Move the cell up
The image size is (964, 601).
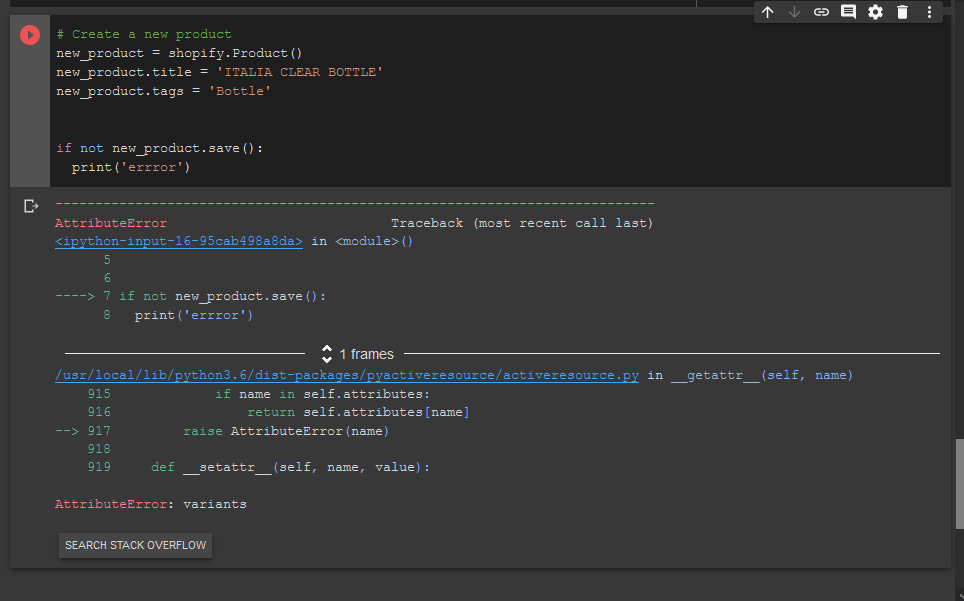coord(768,12)
